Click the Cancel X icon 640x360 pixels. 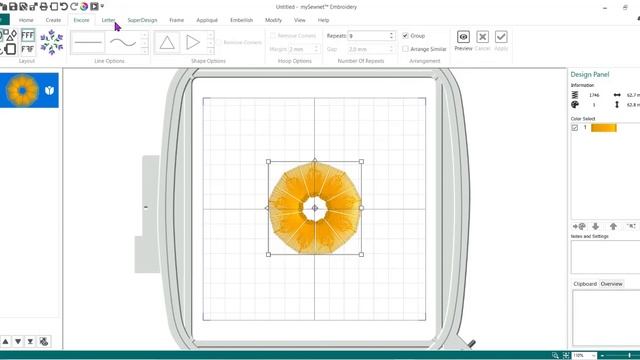[x=482, y=37]
